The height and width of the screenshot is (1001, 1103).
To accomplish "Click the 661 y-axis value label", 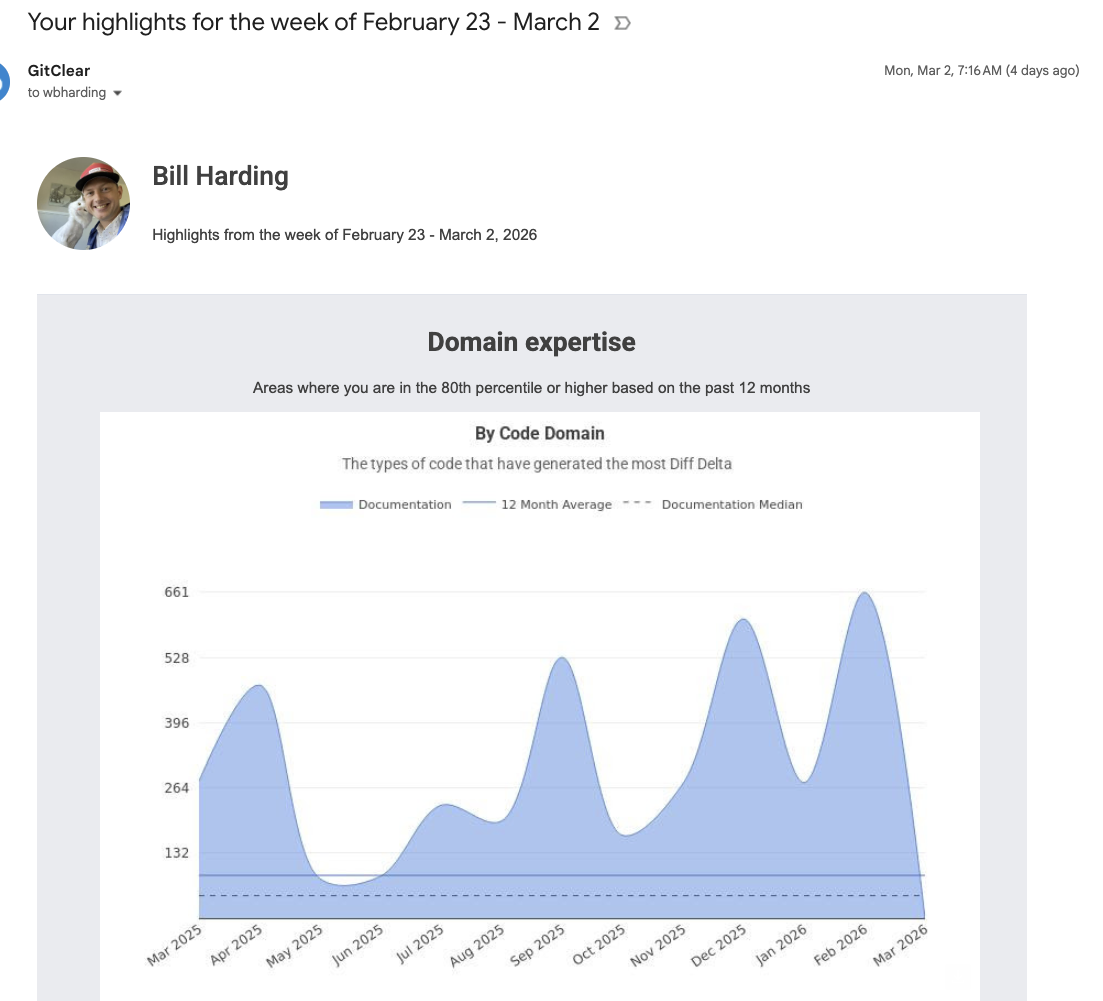I will pyautogui.click(x=176, y=592).
